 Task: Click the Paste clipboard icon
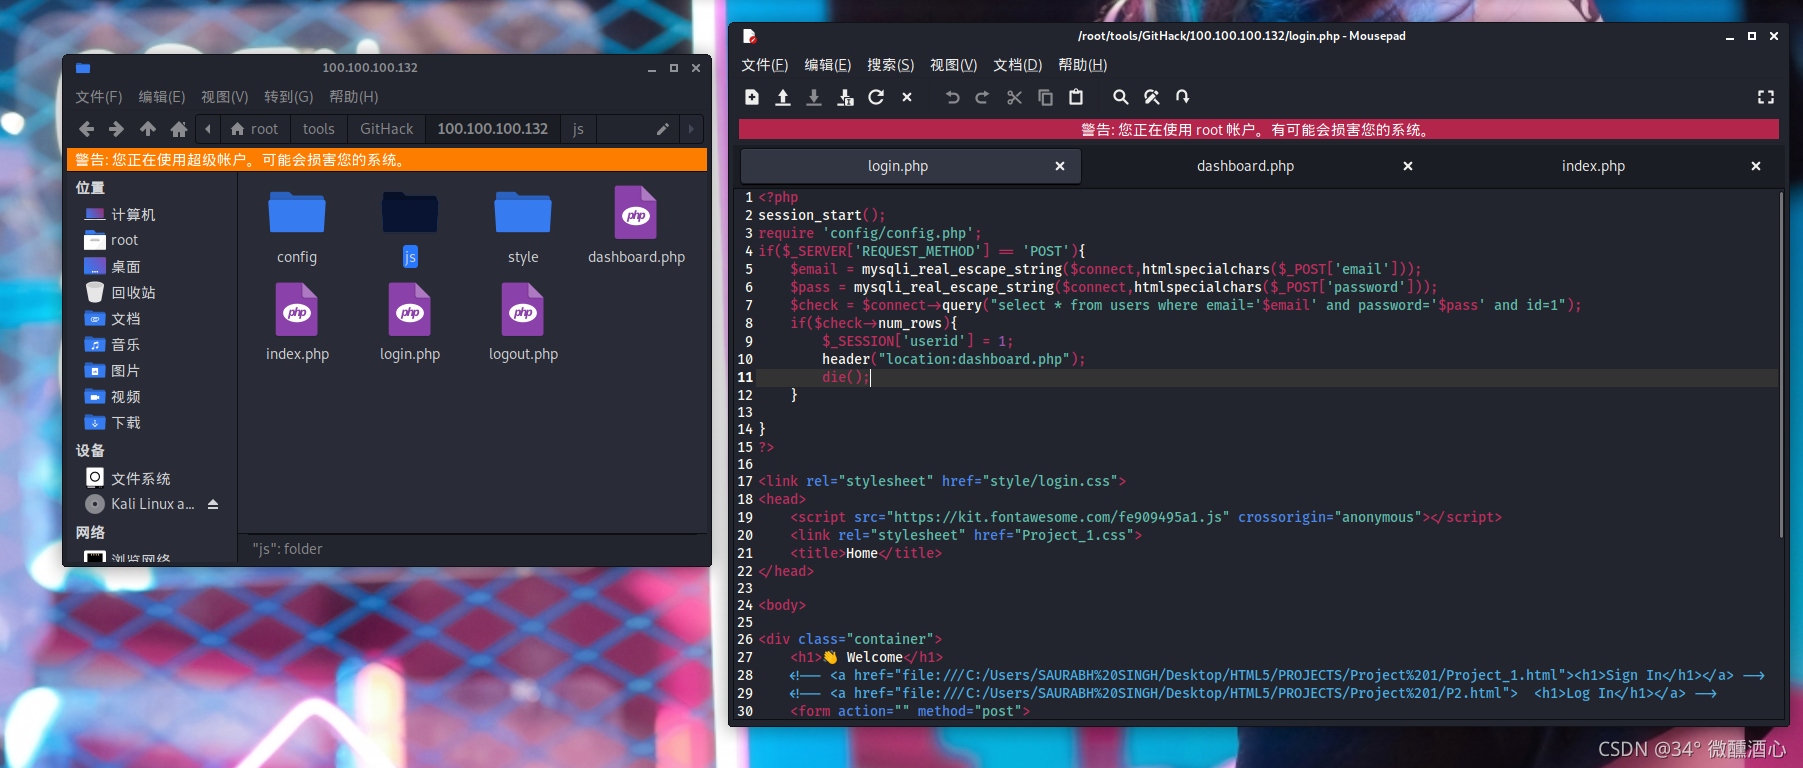tap(1076, 97)
